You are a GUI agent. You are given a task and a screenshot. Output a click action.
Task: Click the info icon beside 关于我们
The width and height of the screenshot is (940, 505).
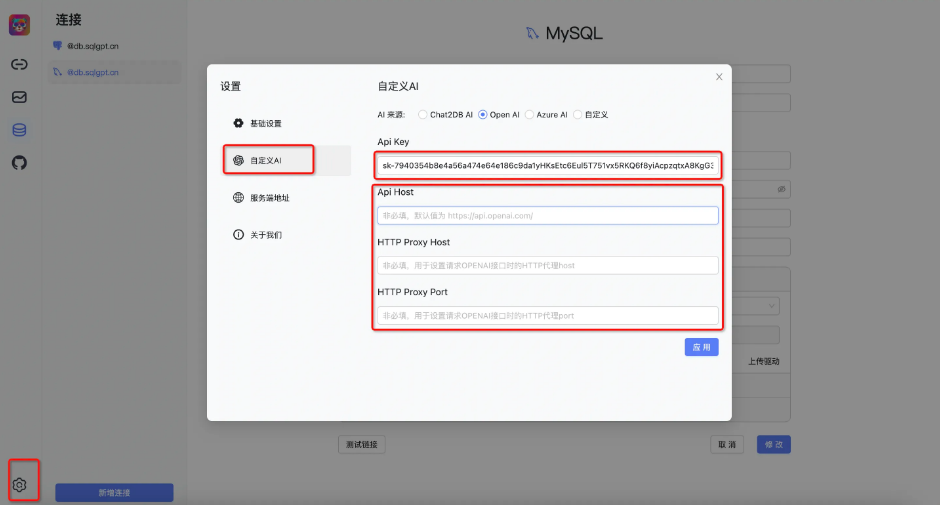238,235
